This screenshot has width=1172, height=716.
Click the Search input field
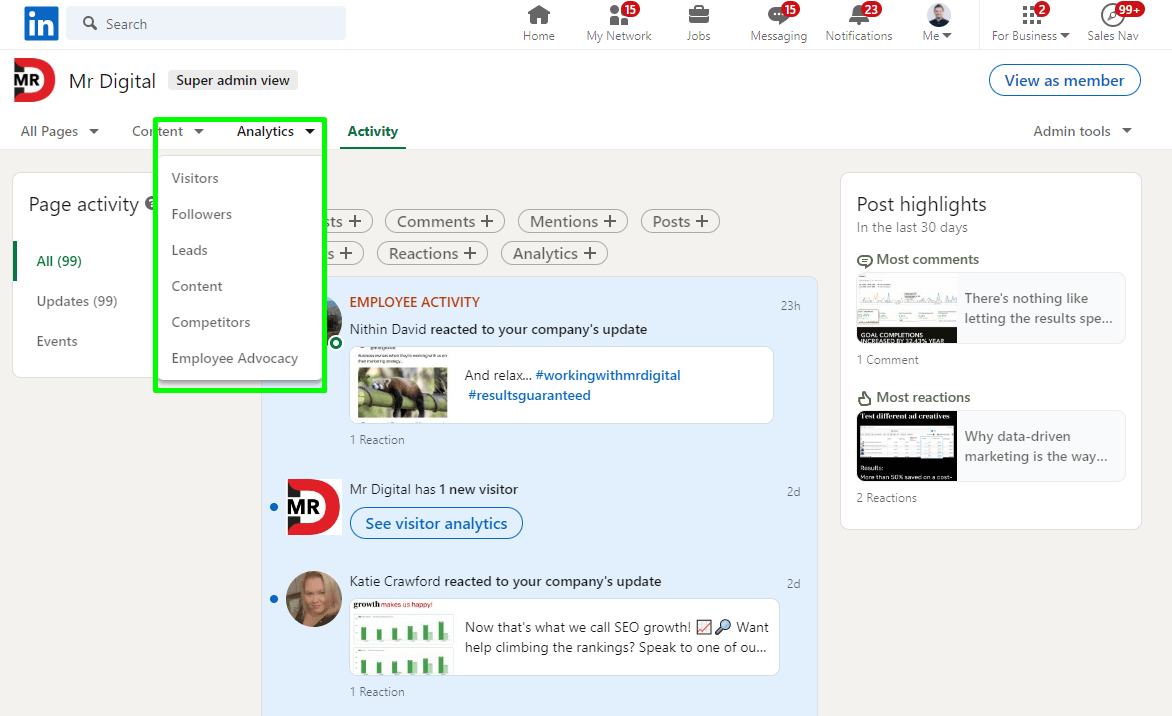205,23
